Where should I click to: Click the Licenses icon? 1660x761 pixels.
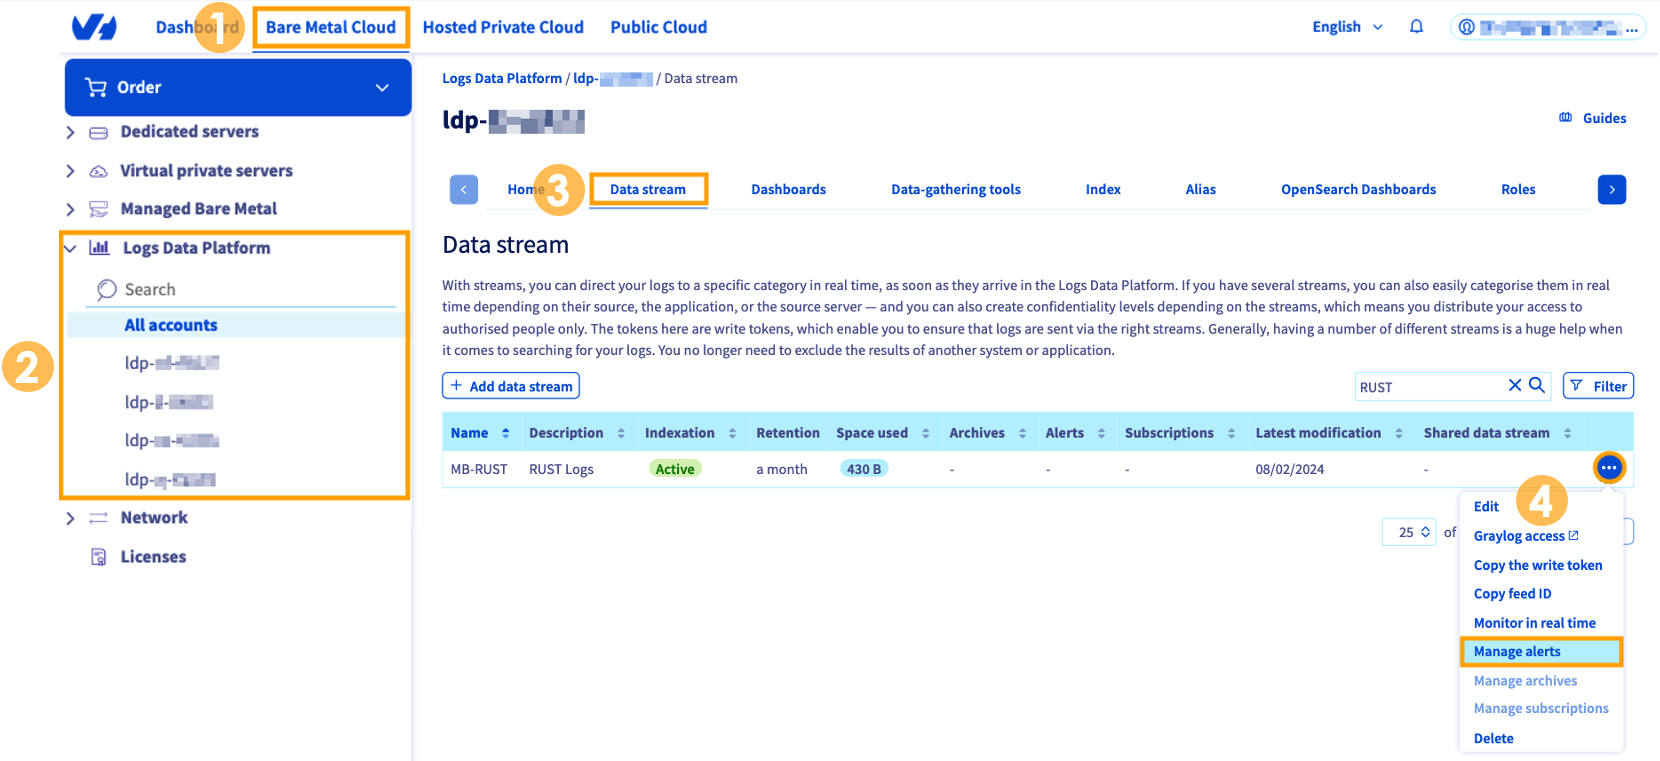coord(98,557)
